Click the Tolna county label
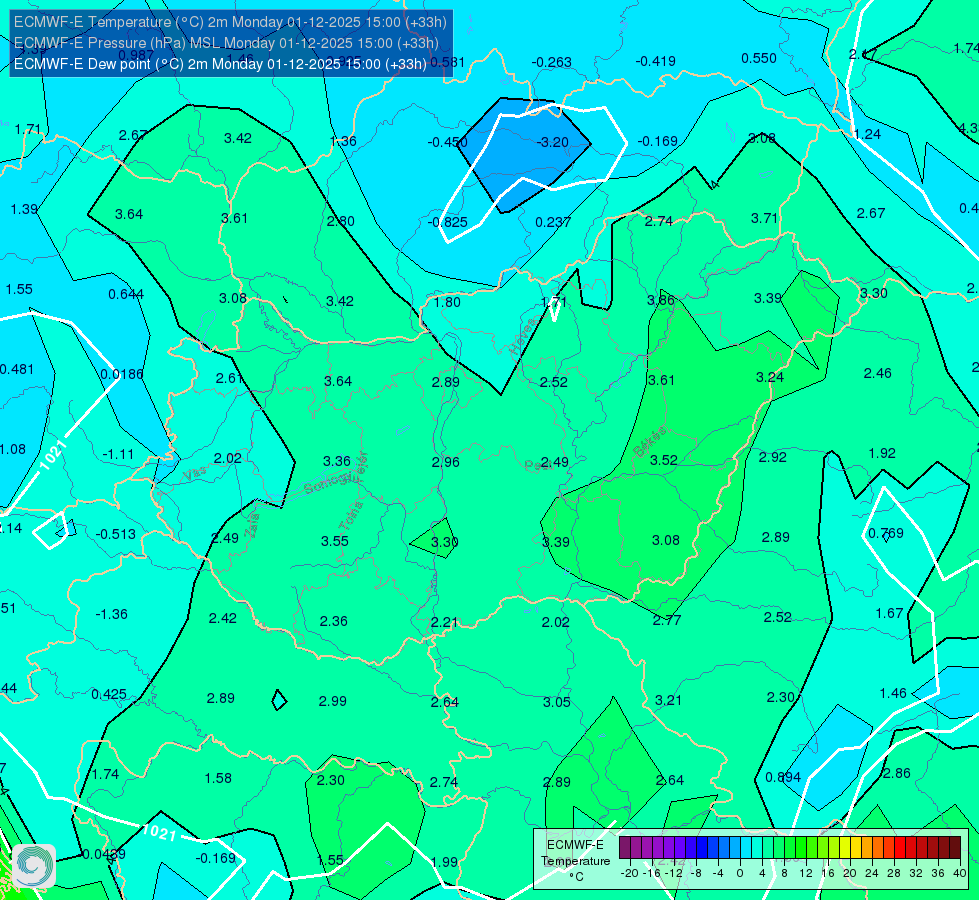Image resolution: width=979 pixels, height=900 pixels. [x=351, y=516]
